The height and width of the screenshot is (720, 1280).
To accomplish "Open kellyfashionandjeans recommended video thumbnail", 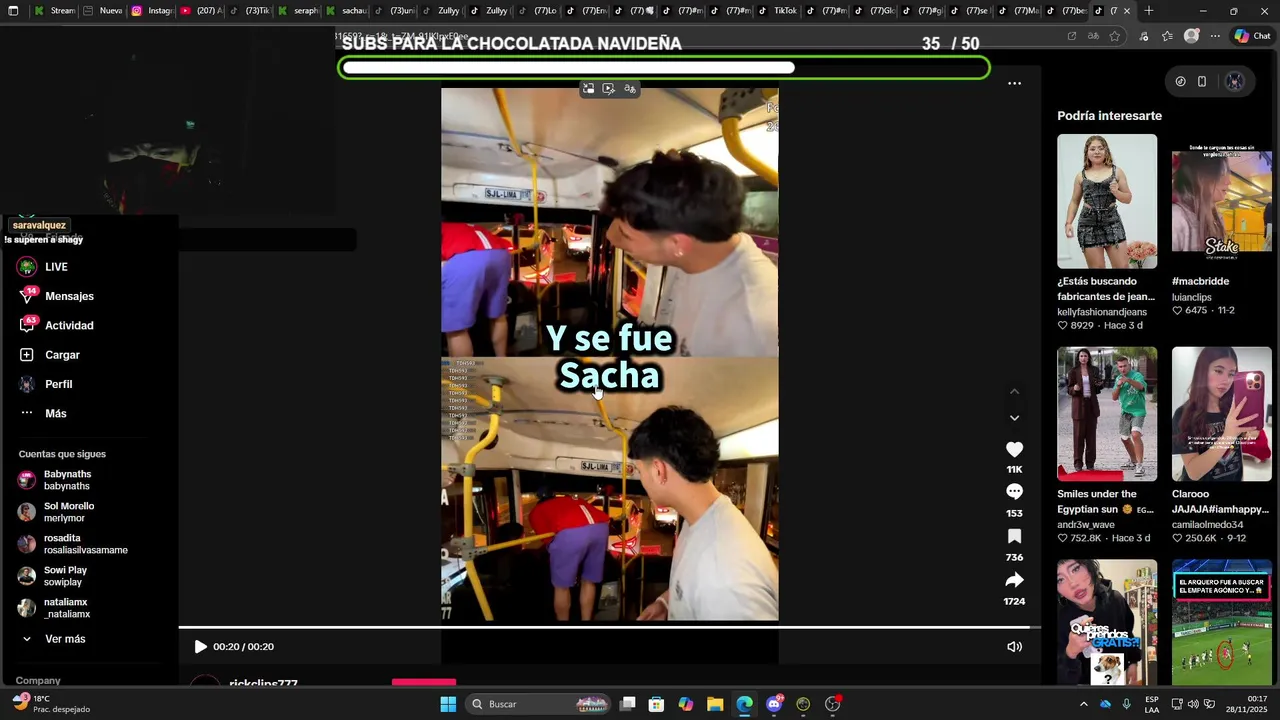I will (1107, 201).
